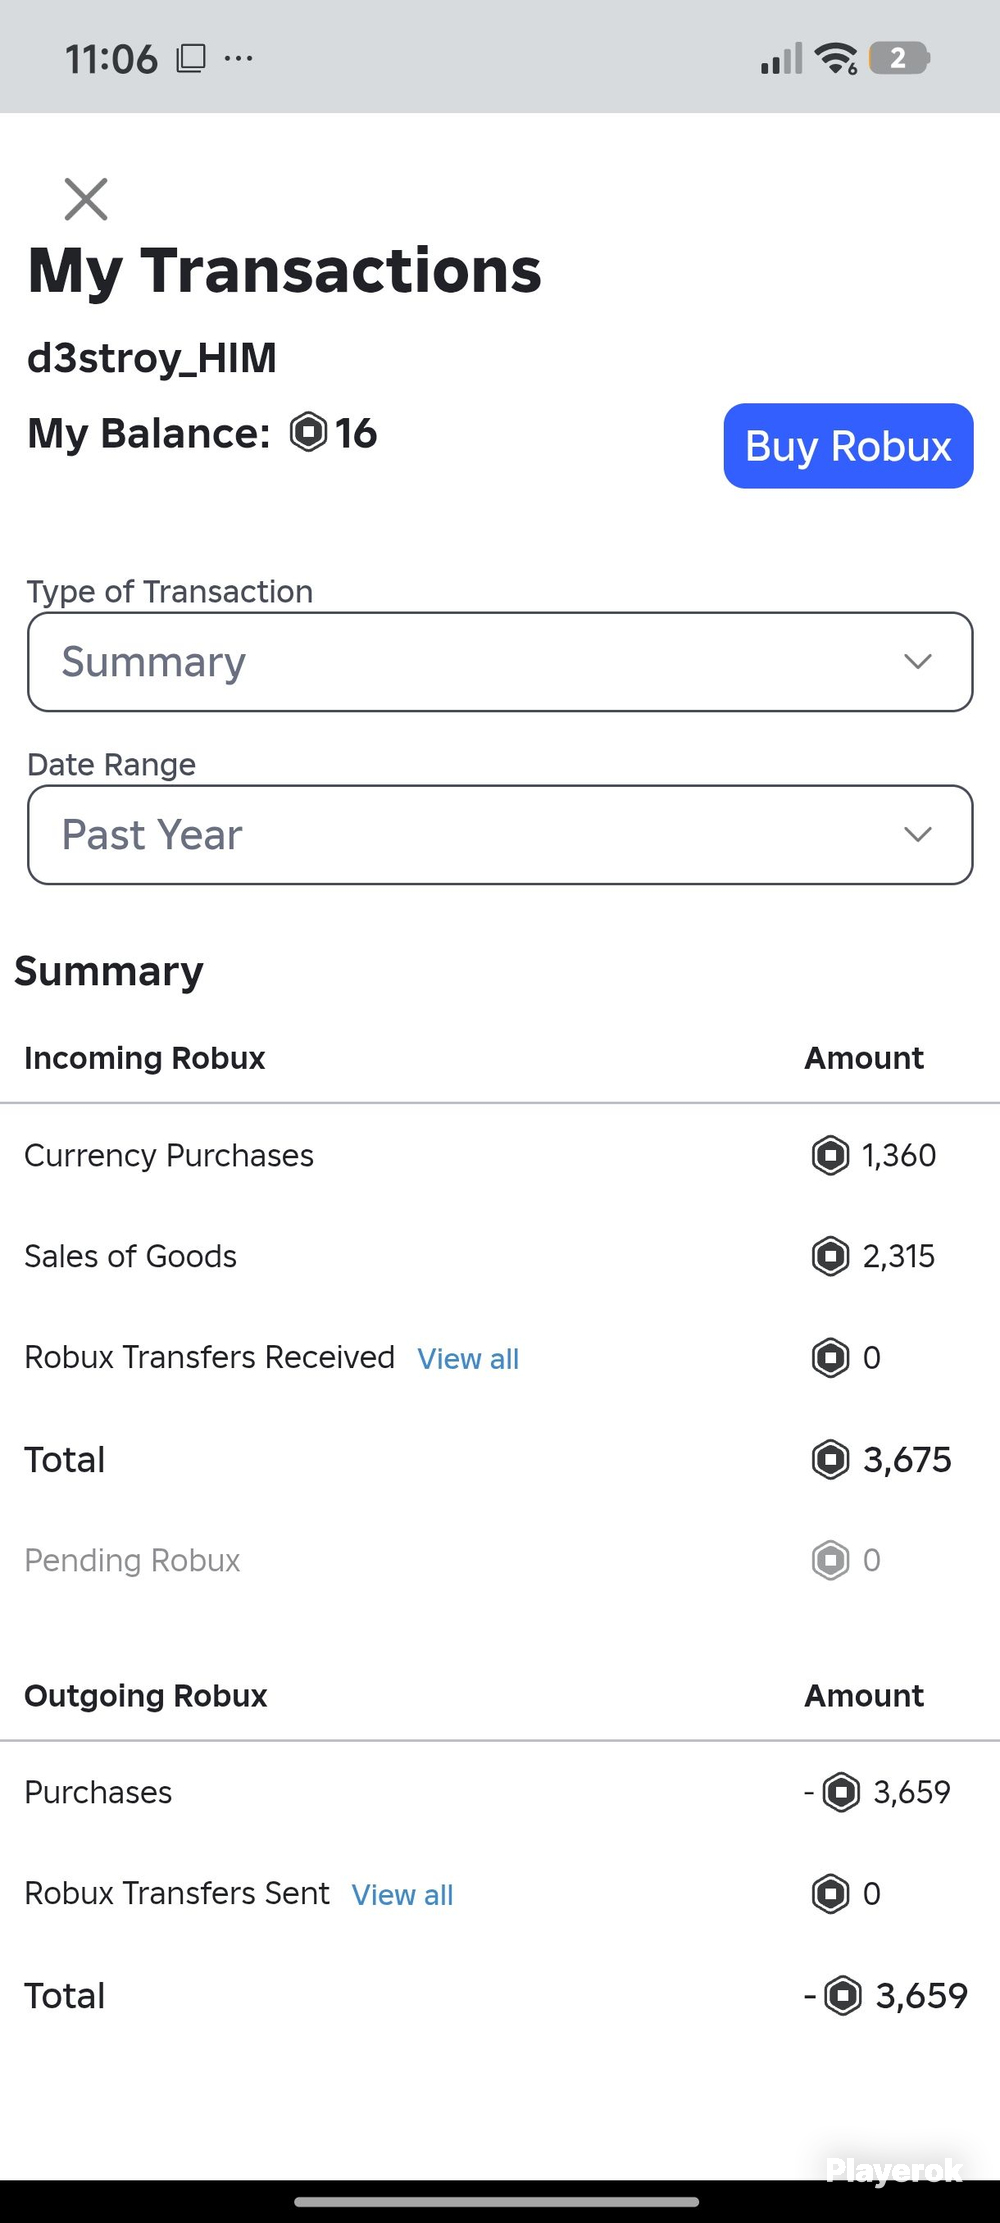
Task: Select the Currency Purchases row label
Action: [x=169, y=1156]
